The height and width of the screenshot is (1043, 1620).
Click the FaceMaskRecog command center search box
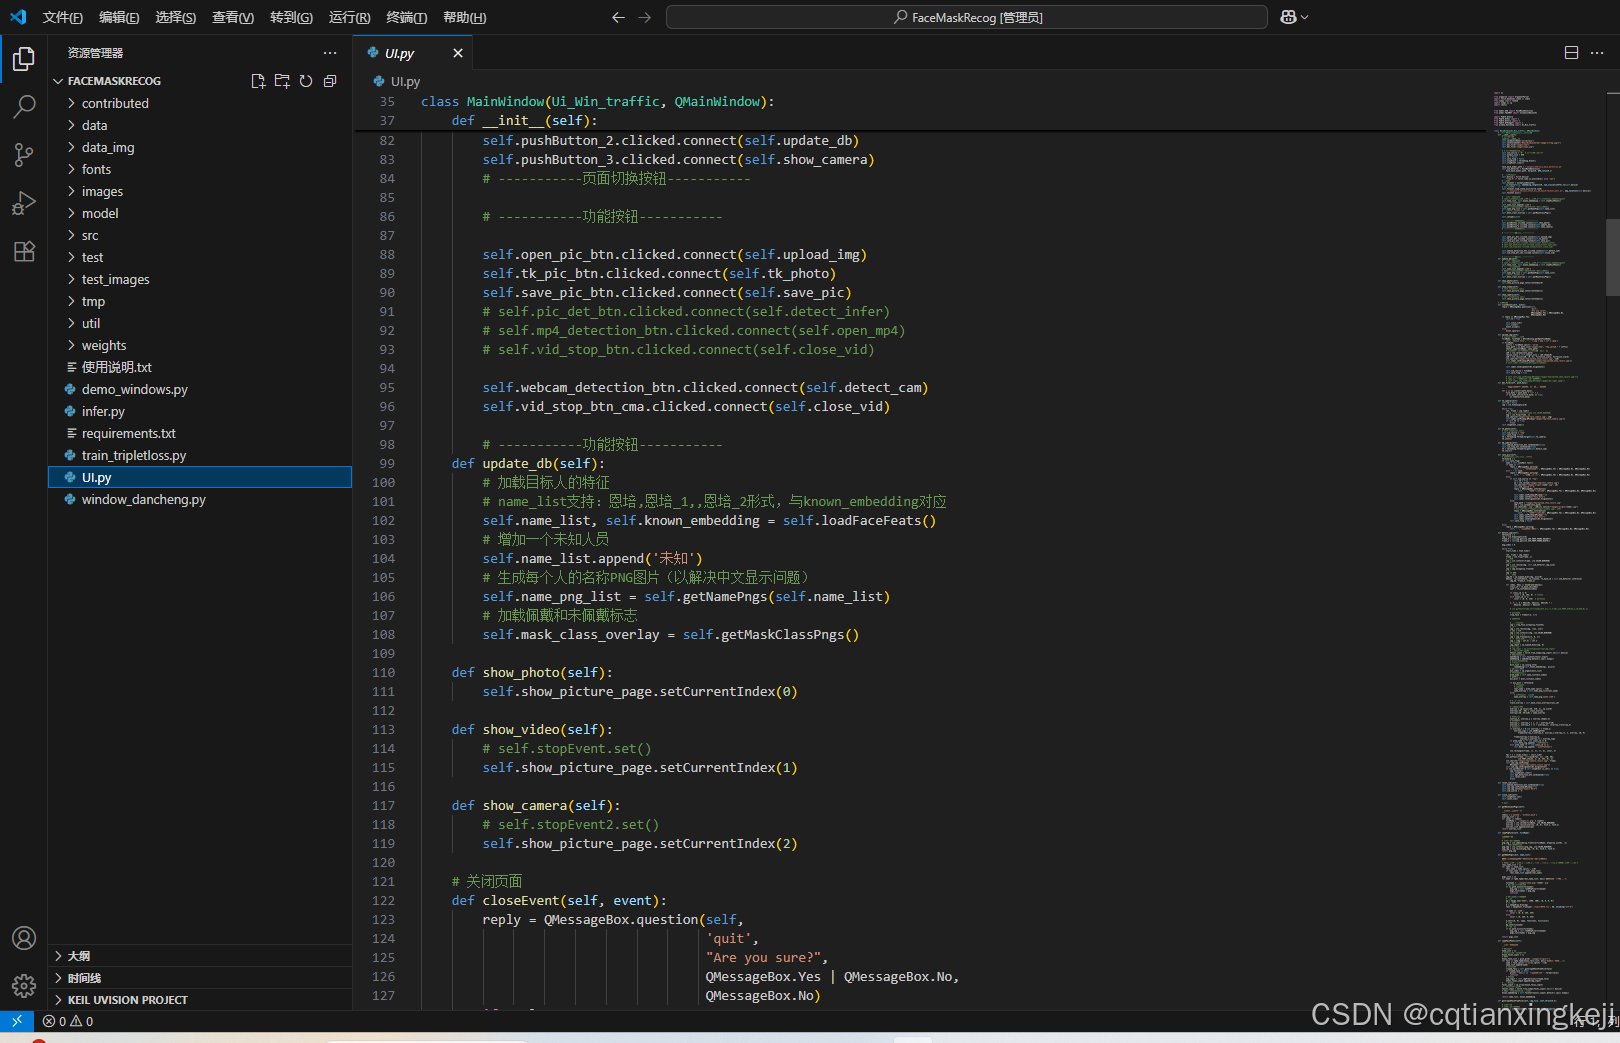point(967,17)
